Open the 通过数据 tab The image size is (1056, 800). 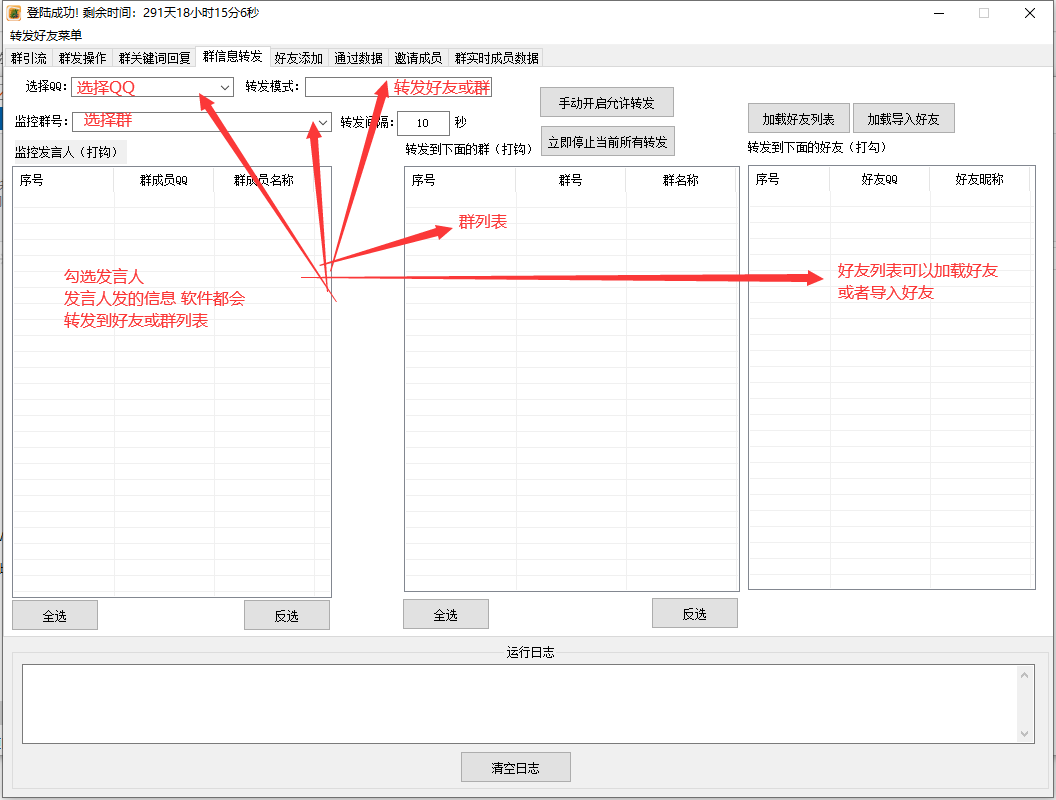point(358,58)
